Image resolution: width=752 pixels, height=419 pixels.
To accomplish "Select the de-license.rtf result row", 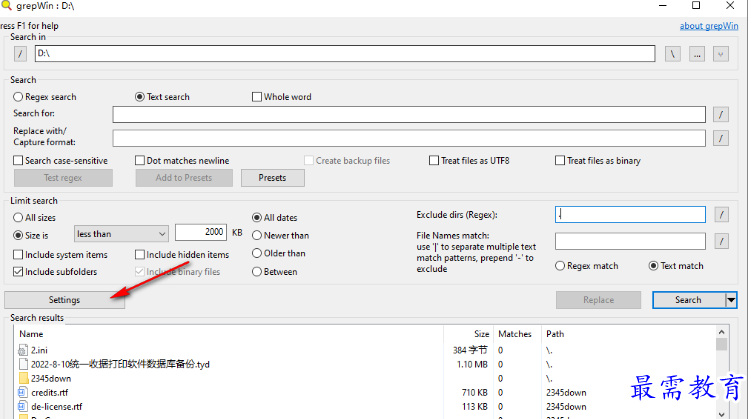I will [366, 407].
